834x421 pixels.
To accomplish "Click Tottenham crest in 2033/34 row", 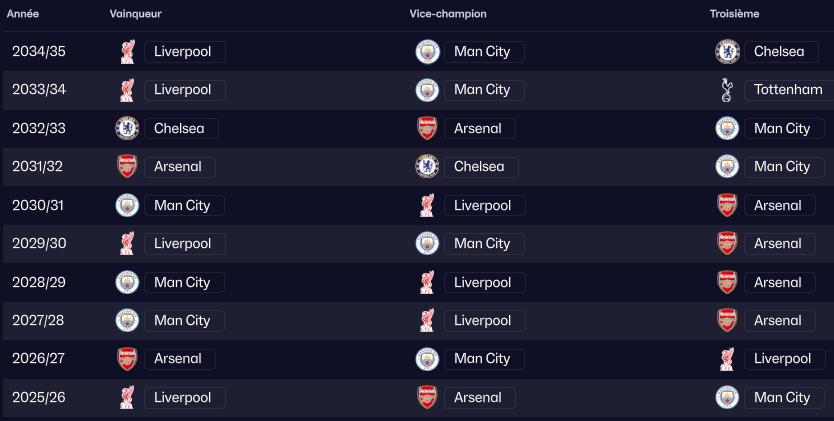I will (727, 90).
